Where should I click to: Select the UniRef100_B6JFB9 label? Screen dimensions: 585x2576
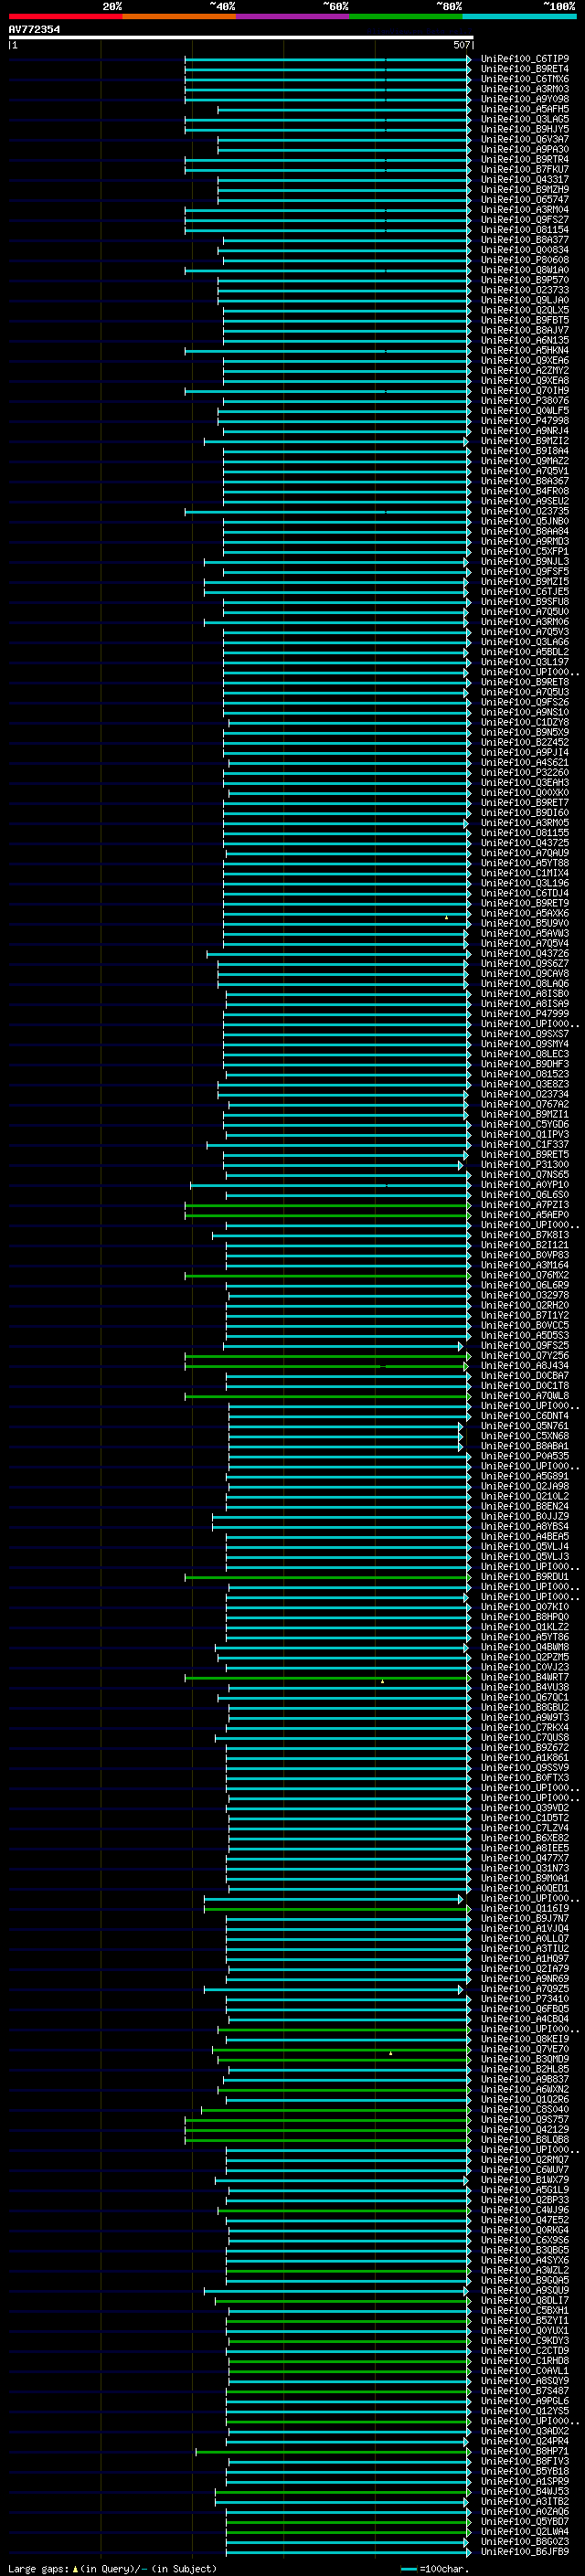click(524, 2551)
